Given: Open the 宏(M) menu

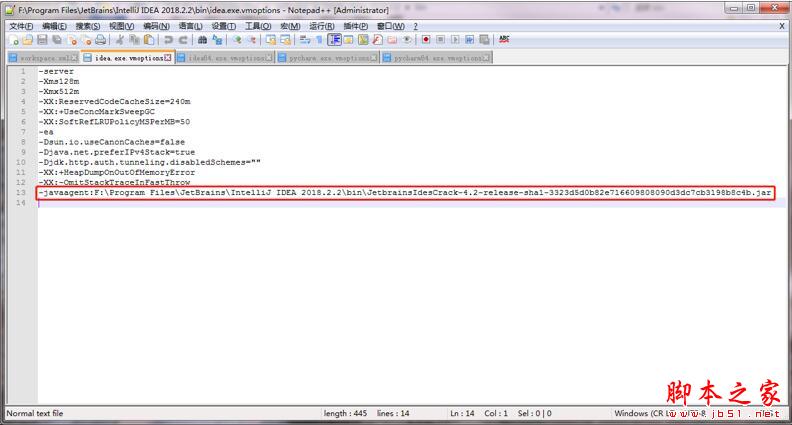Looking at the screenshot, I should pyautogui.click(x=290, y=26).
